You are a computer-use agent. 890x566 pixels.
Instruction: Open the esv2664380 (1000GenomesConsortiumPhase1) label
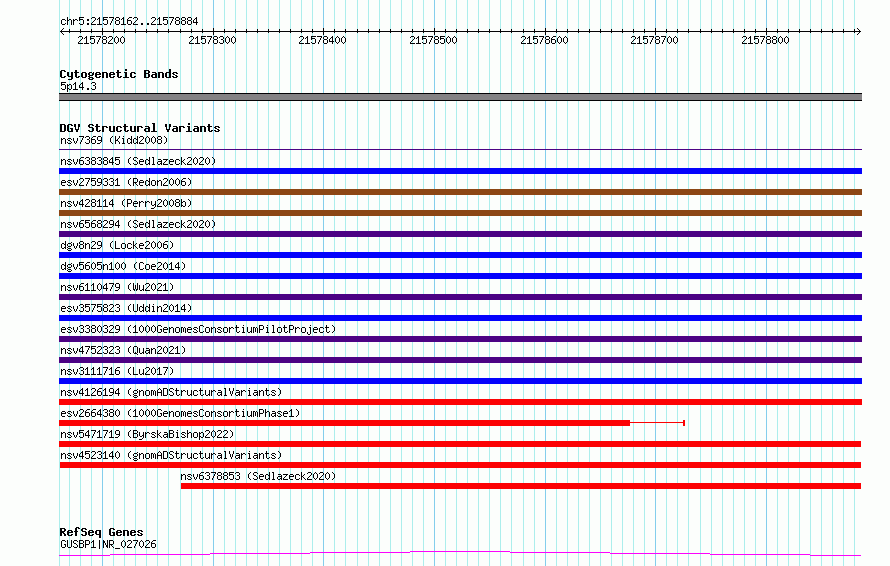click(180, 413)
